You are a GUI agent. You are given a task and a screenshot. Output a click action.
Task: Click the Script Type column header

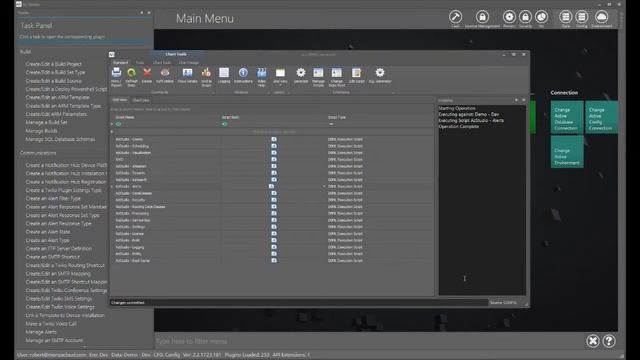tap(337, 117)
